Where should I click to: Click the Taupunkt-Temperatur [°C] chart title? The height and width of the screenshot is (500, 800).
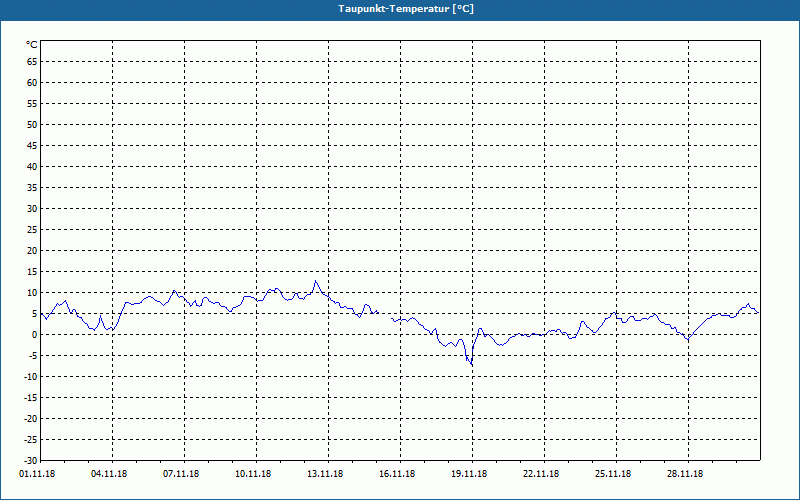(406, 9)
